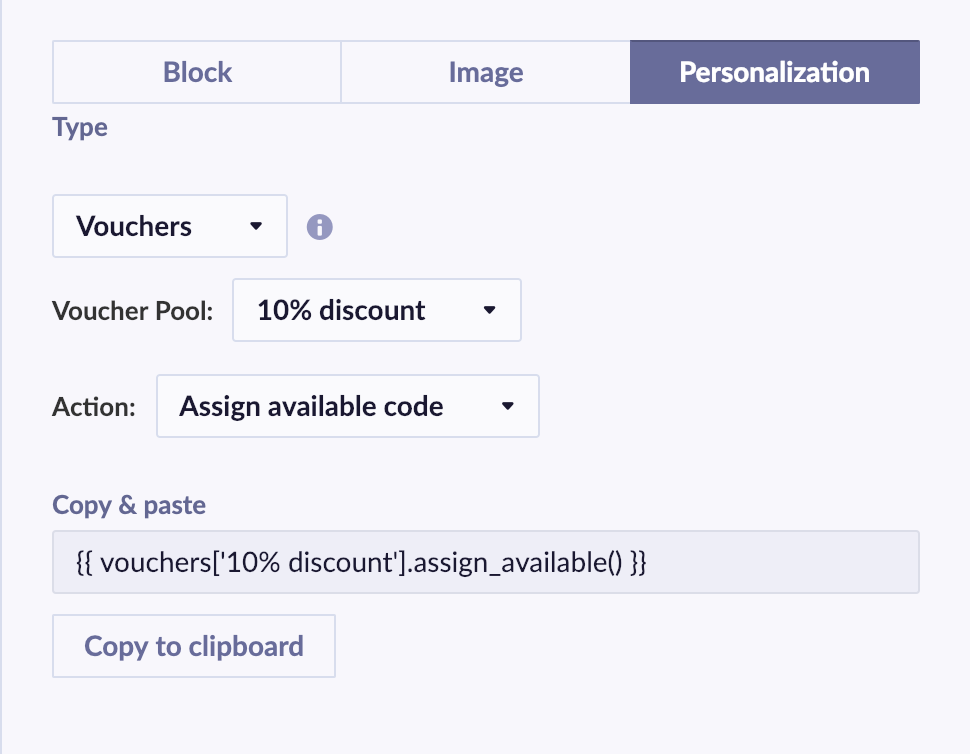Click the word vouchers in the code snippet

[x=146, y=563]
